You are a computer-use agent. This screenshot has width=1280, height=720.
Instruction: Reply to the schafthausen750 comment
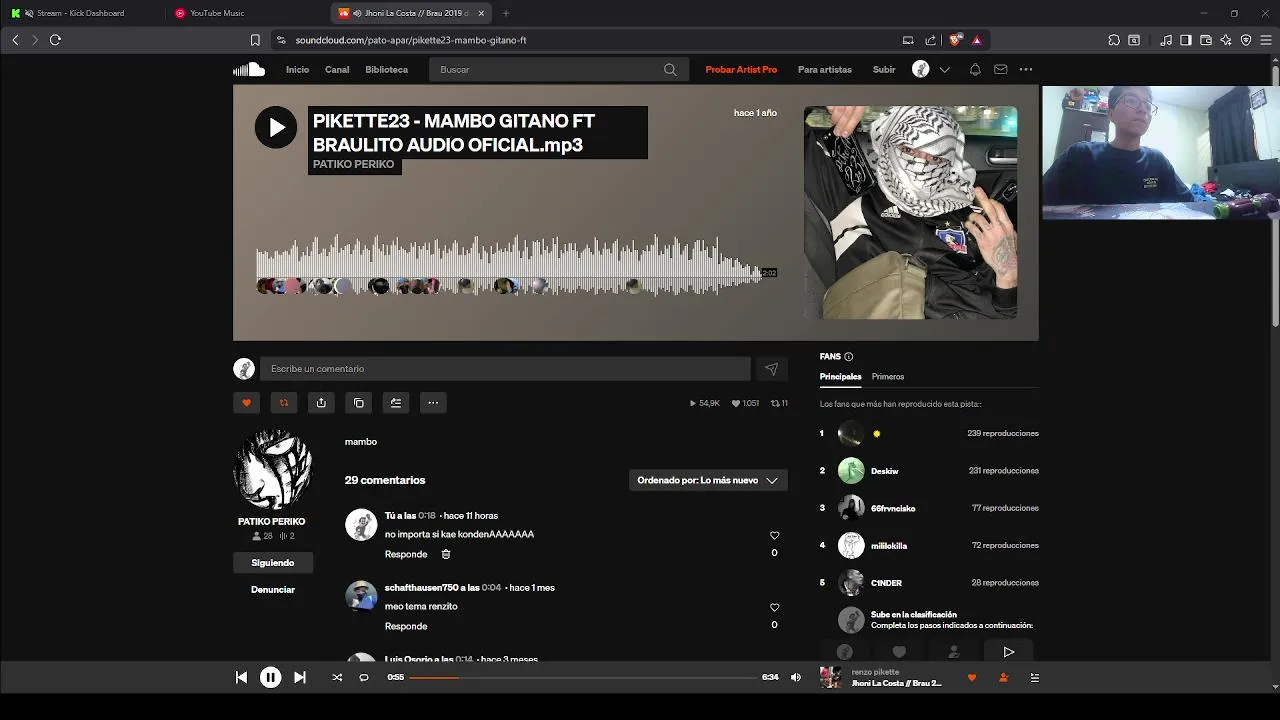(406, 626)
